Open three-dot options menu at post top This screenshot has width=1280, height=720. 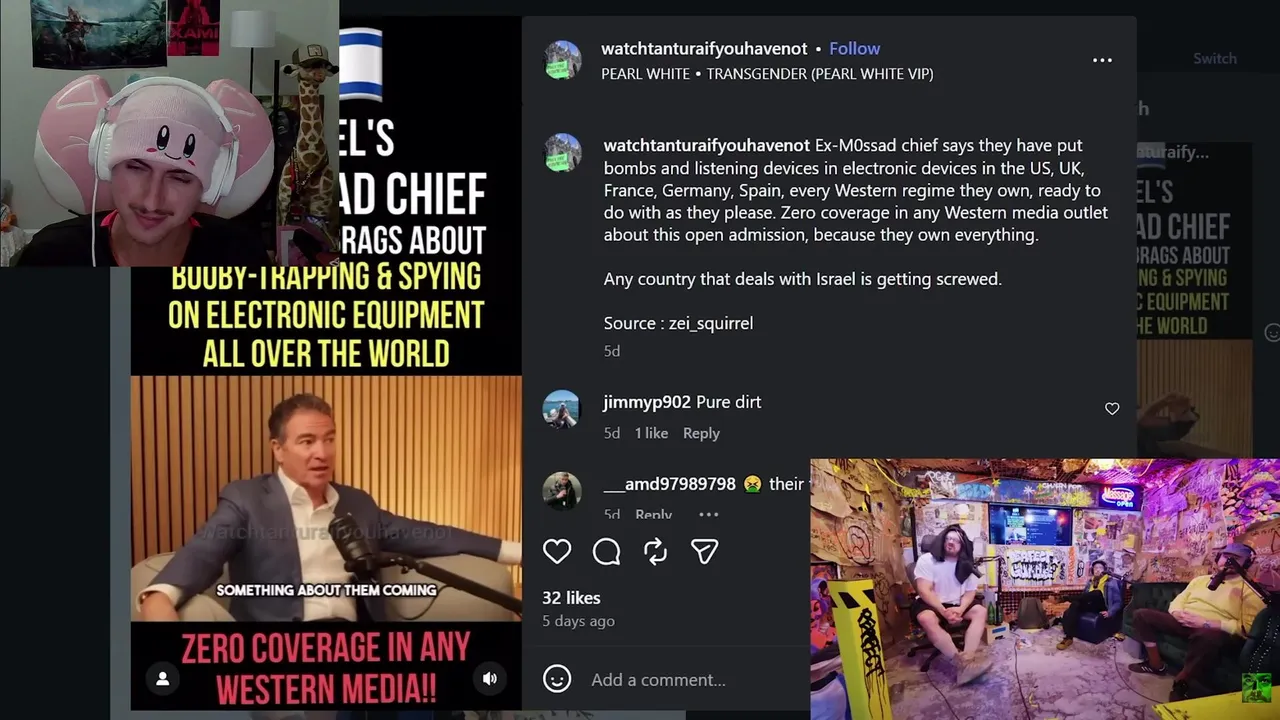coord(1102,60)
